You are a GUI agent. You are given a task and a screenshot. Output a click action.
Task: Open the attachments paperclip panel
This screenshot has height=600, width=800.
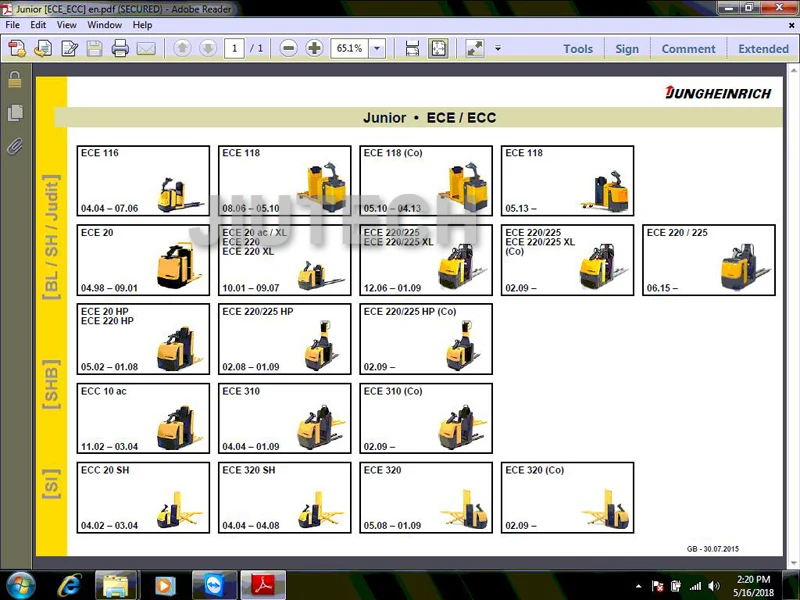click(x=15, y=147)
